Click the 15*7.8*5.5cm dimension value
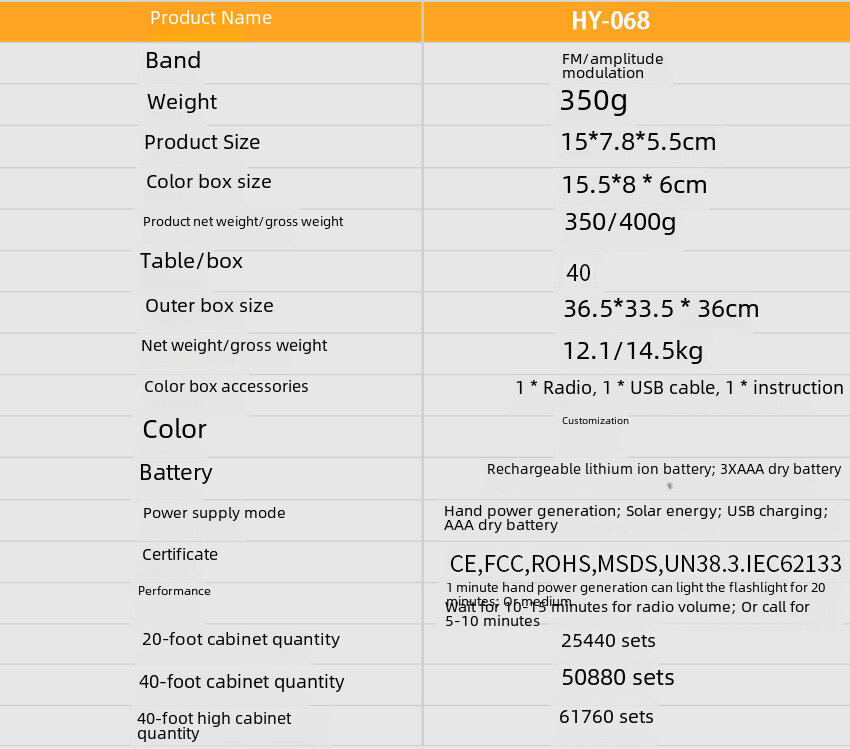850x749 pixels. tap(639, 142)
